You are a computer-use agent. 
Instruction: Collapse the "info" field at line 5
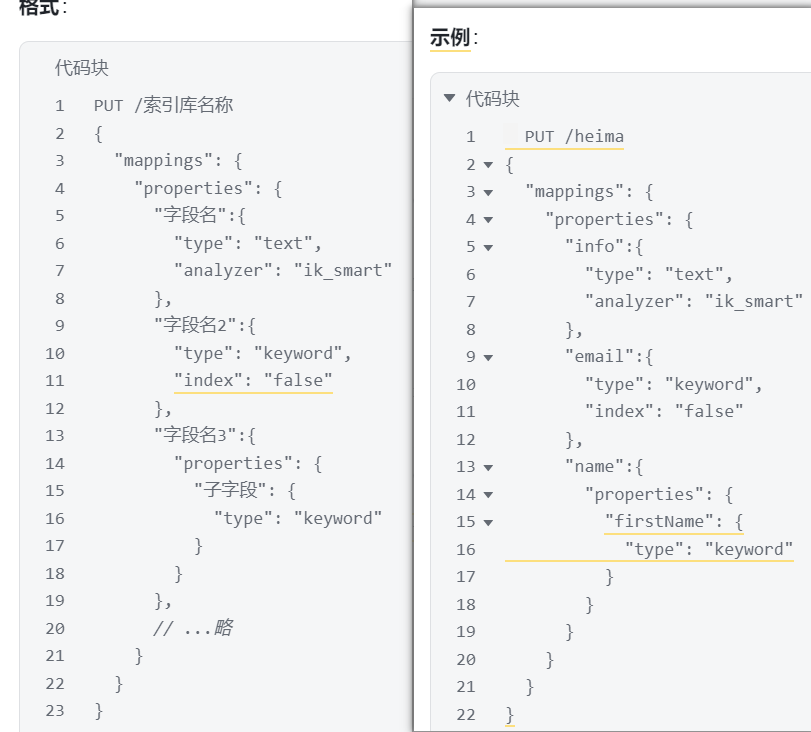[x=488, y=247]
